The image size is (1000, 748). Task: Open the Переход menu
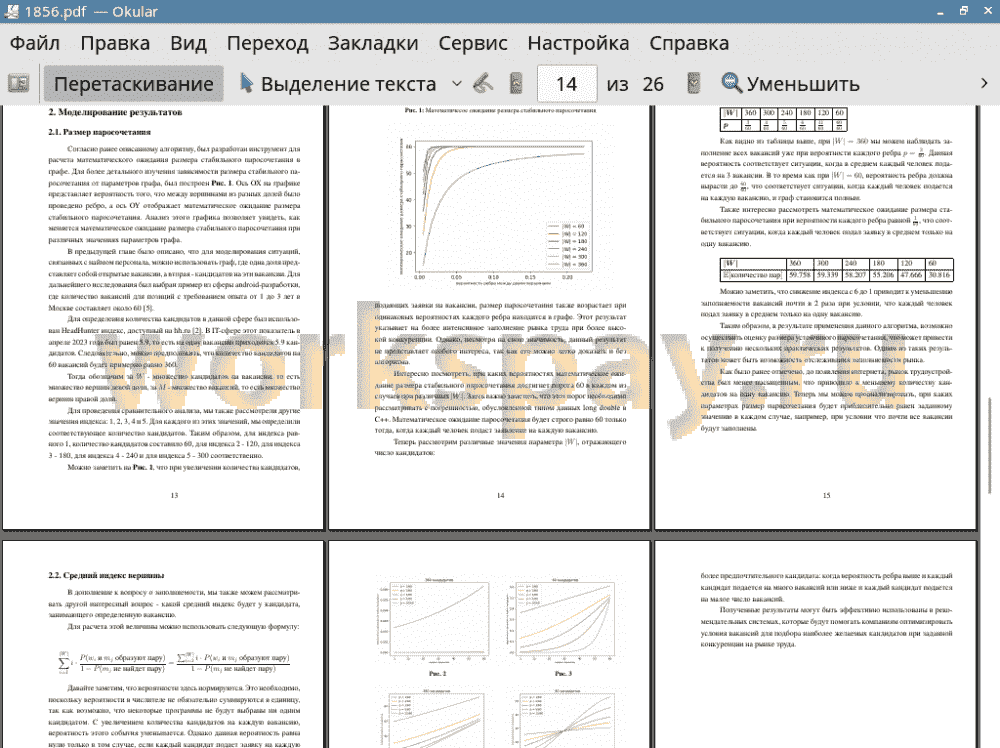267,43
